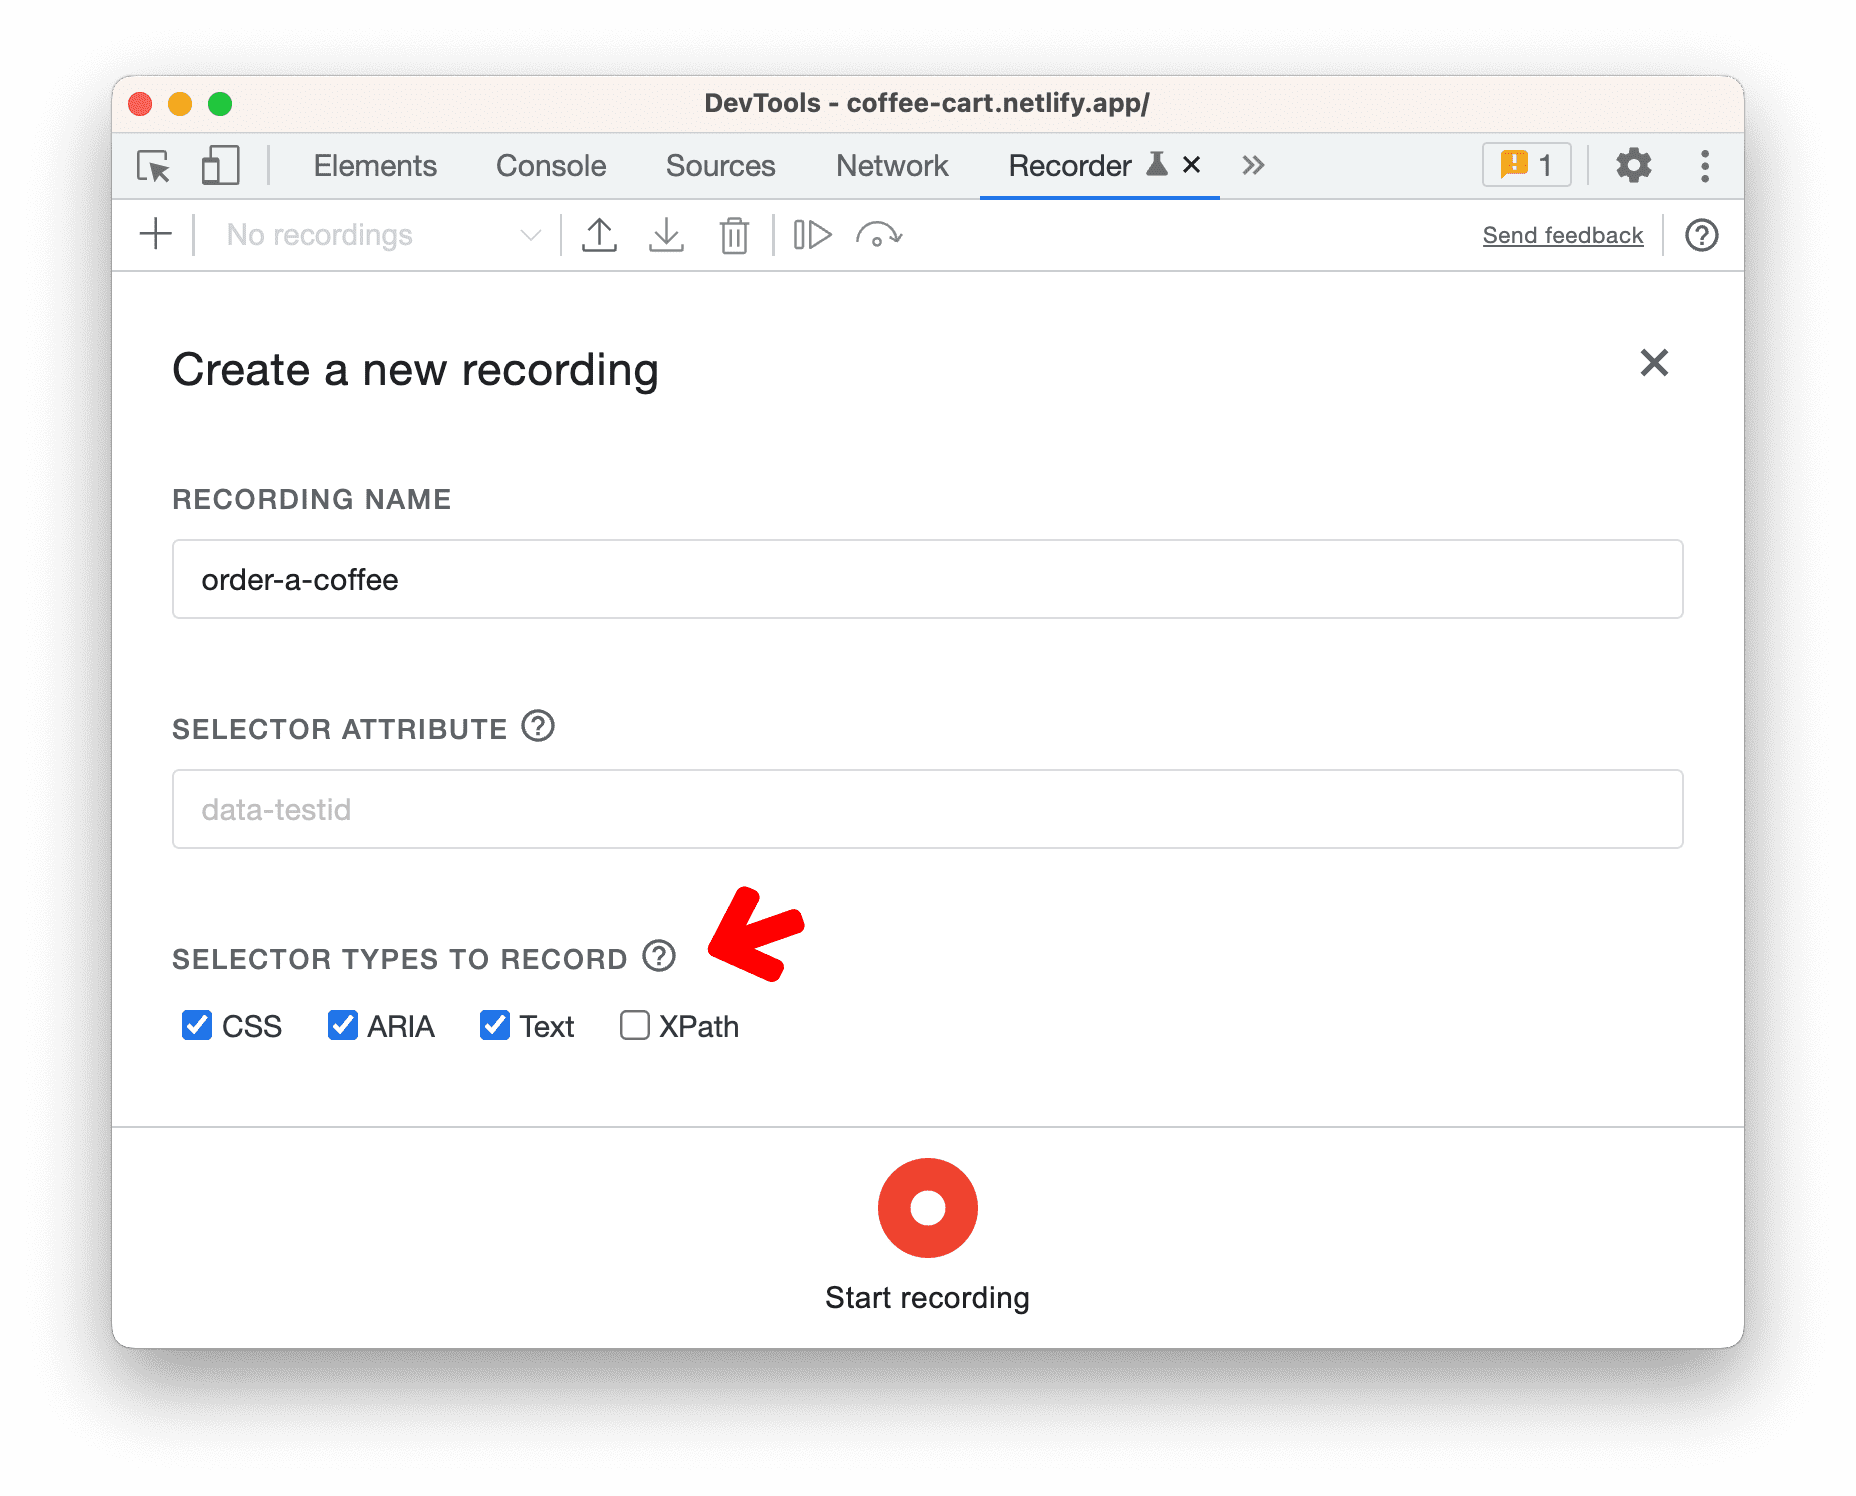This screenshot has height=1496, width=1856.
Task: Create a new recording with the plus icon
Action: coord(155,235)
